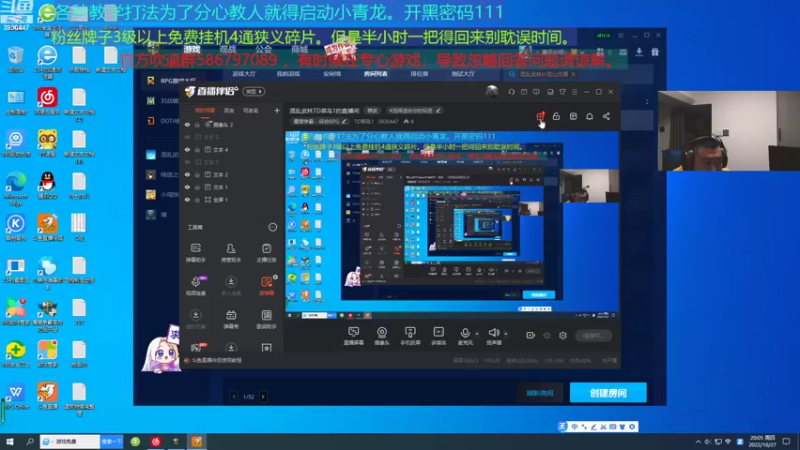Open the hamburger menu in streaming app title bar

coord(574,92)
